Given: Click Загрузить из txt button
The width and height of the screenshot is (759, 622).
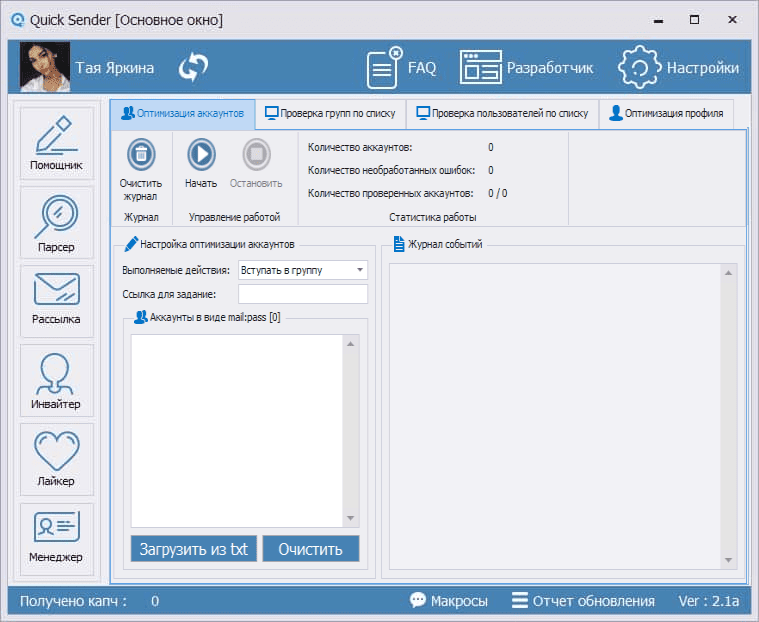Looking at the screenshot, I should tap(194, 549).
